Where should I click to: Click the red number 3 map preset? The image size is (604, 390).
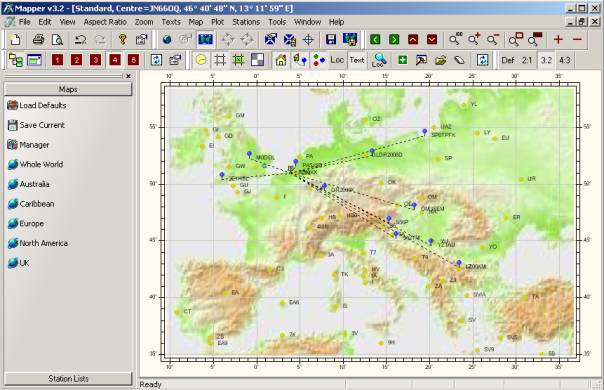click(95, 60)
